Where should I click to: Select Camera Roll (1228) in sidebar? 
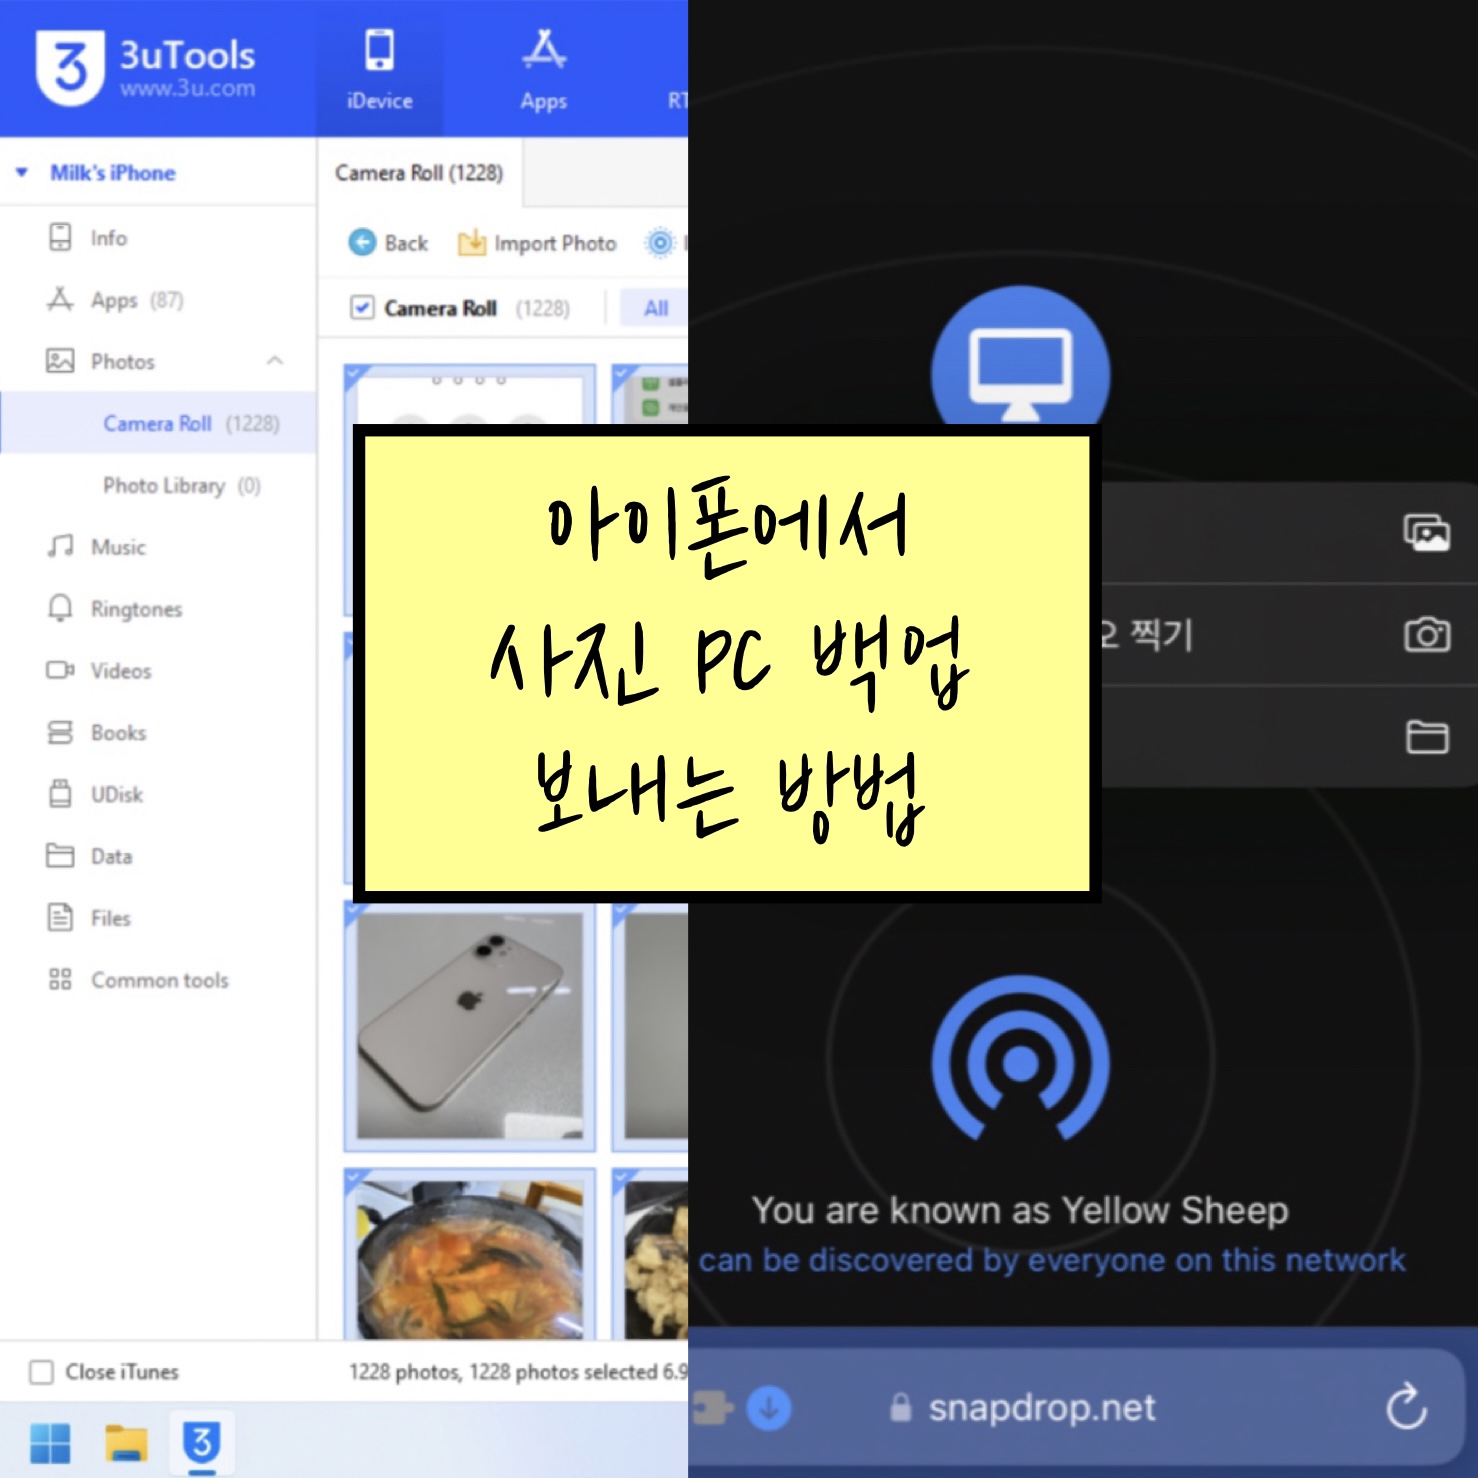158,423
